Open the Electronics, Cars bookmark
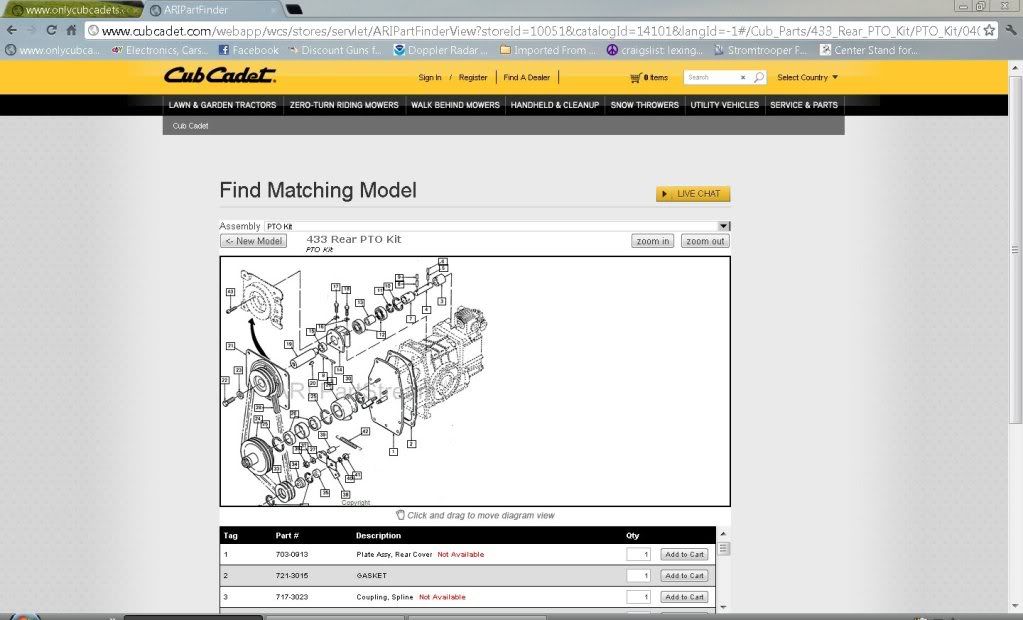Image resolution: width=1023 pixels, height=620 pixels. point(160,50)
